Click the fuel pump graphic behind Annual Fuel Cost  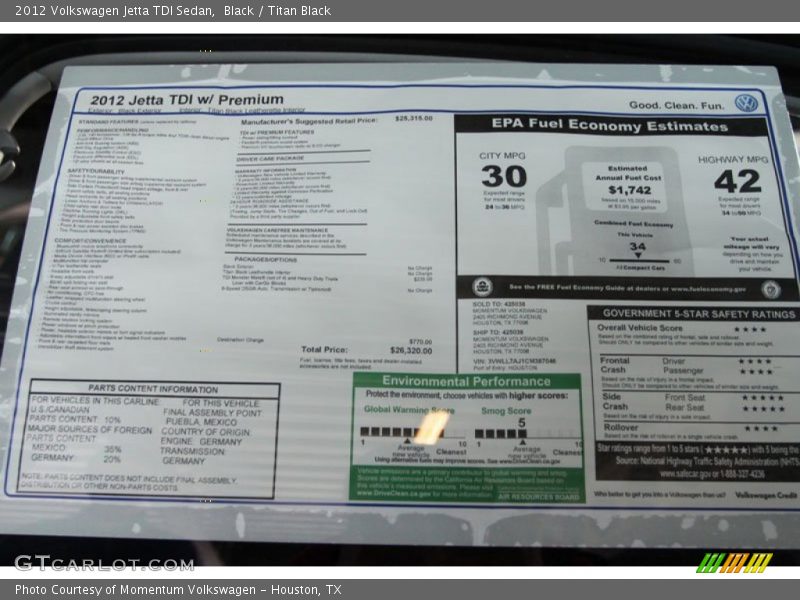[x=616, y=210]
